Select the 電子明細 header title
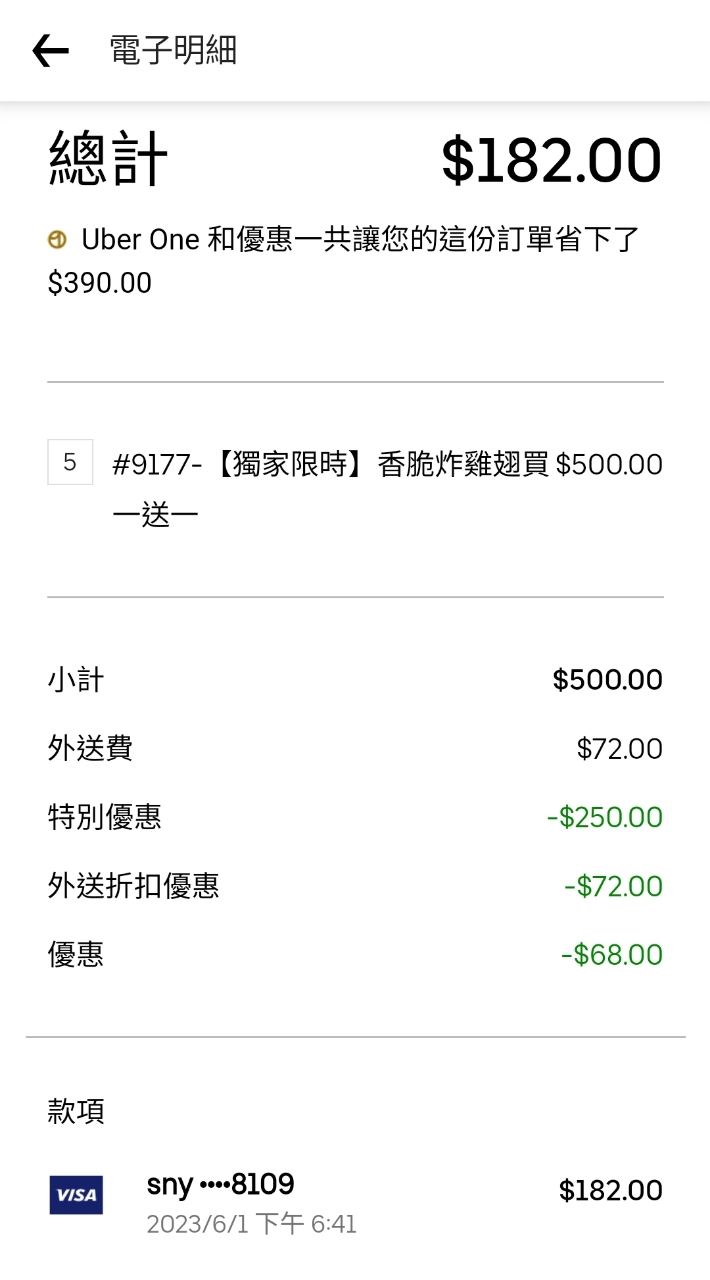 pyautogui.click(x=173, y=50)
